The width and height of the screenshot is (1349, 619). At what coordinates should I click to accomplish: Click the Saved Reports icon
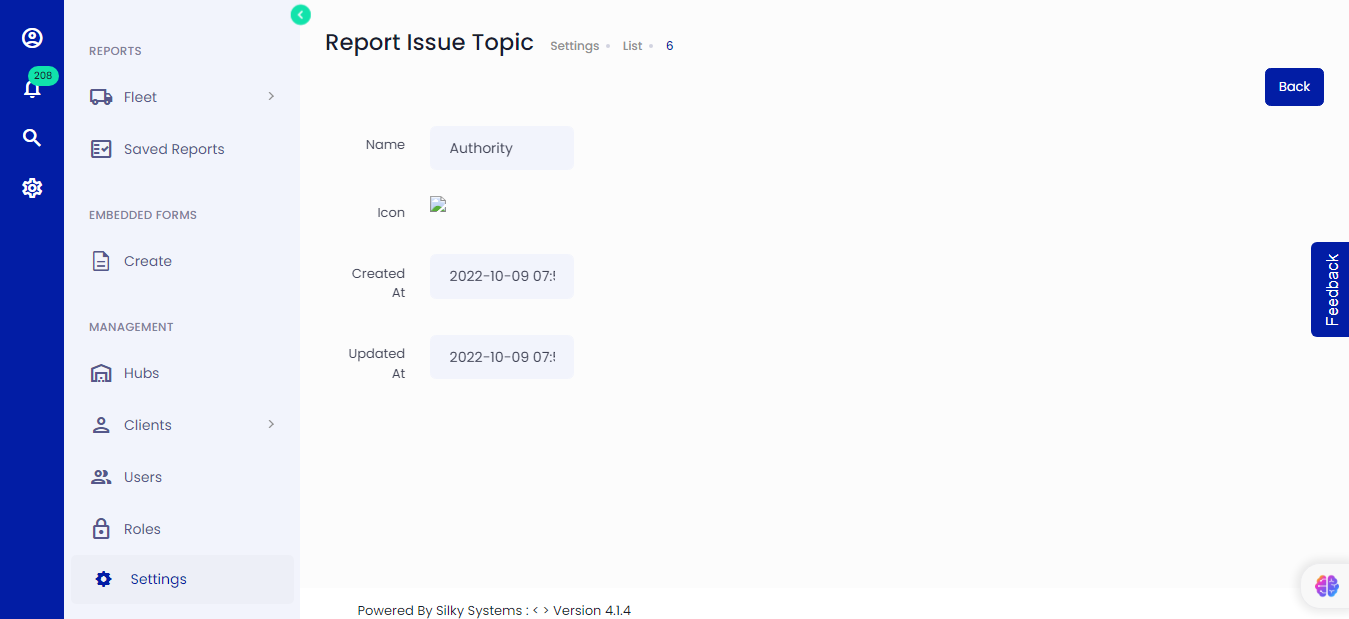101,148
